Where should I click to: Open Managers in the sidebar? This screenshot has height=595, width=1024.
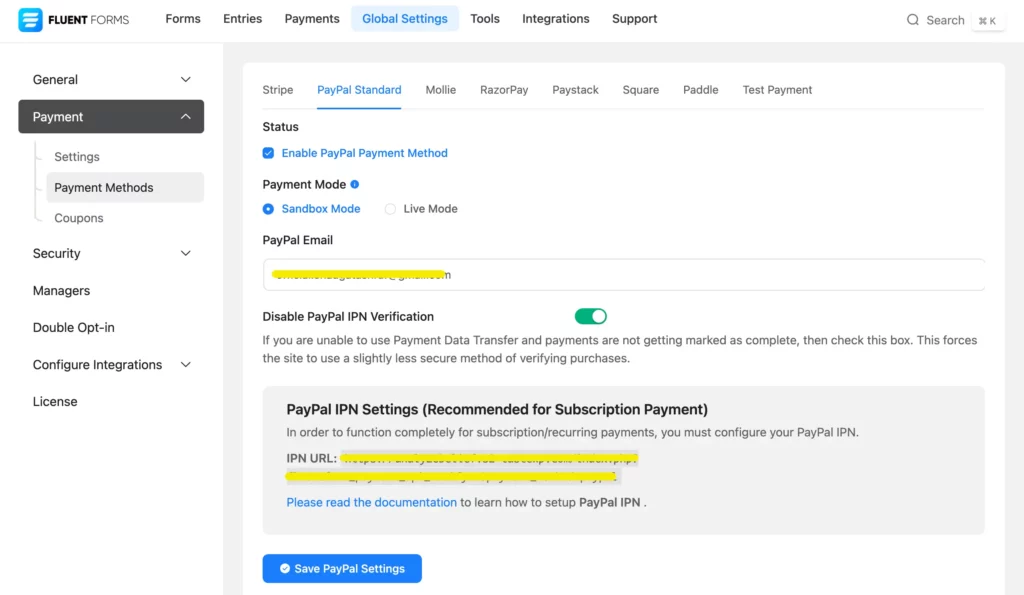(x=61, y=291)
